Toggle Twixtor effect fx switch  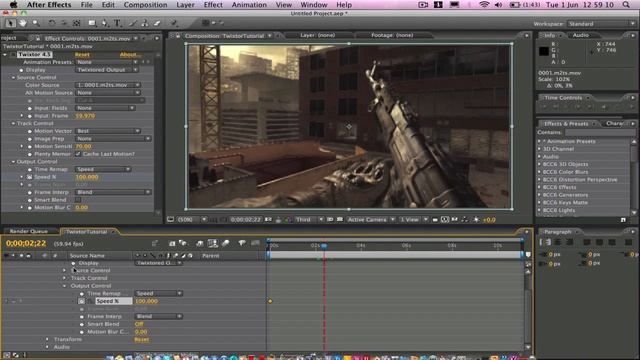click(x=13, y=54)
